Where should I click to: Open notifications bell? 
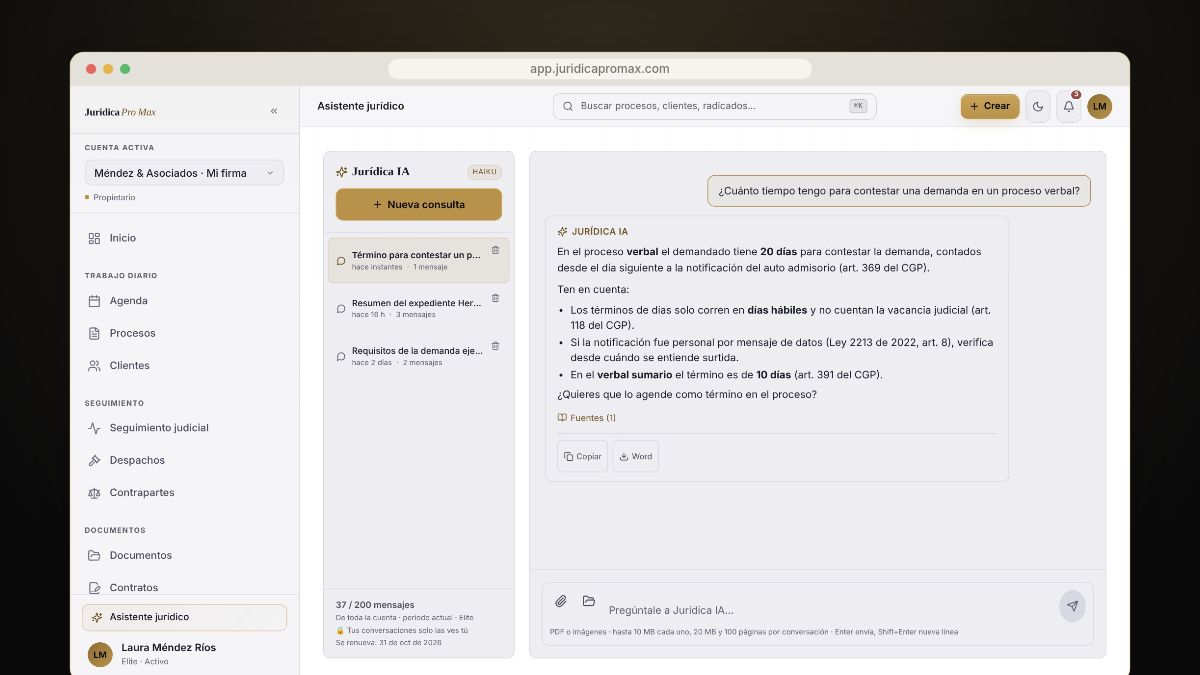1069,106
